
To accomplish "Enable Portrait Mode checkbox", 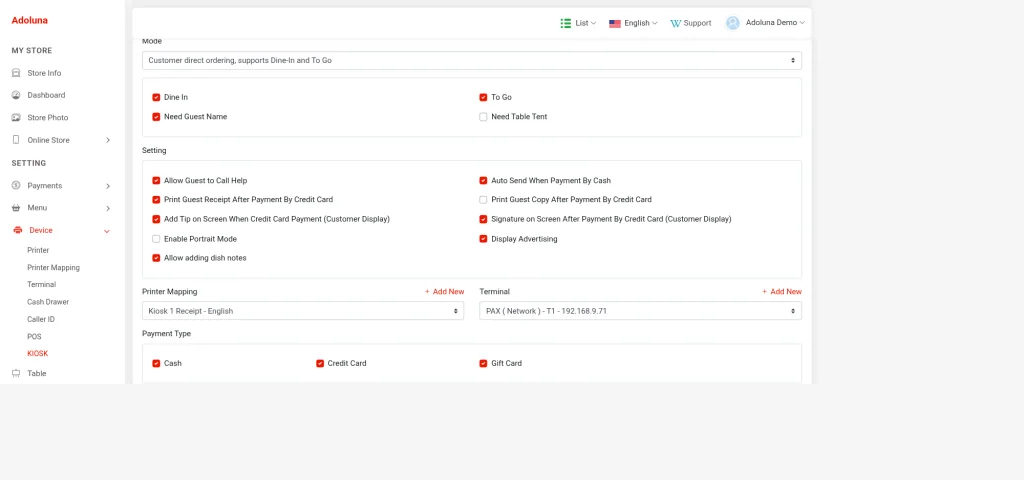I will (x=156, y=239).
